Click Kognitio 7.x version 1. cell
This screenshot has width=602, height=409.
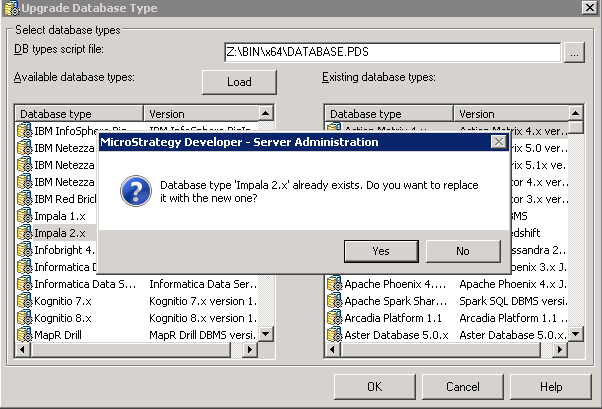(x=203, y=301)
